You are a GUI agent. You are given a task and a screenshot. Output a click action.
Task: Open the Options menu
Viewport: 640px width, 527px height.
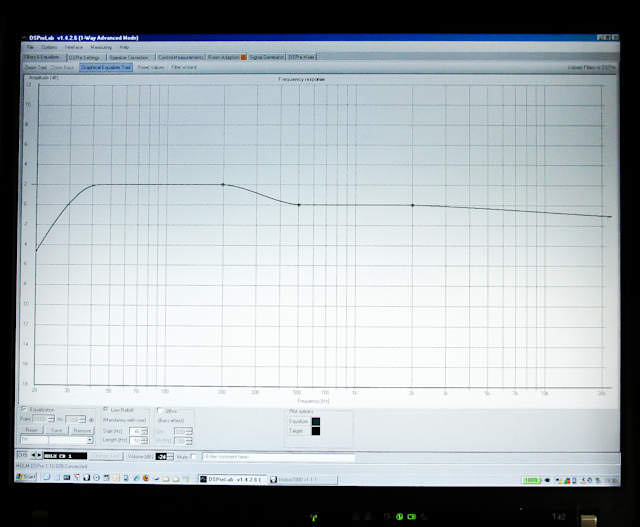[49, 47]
